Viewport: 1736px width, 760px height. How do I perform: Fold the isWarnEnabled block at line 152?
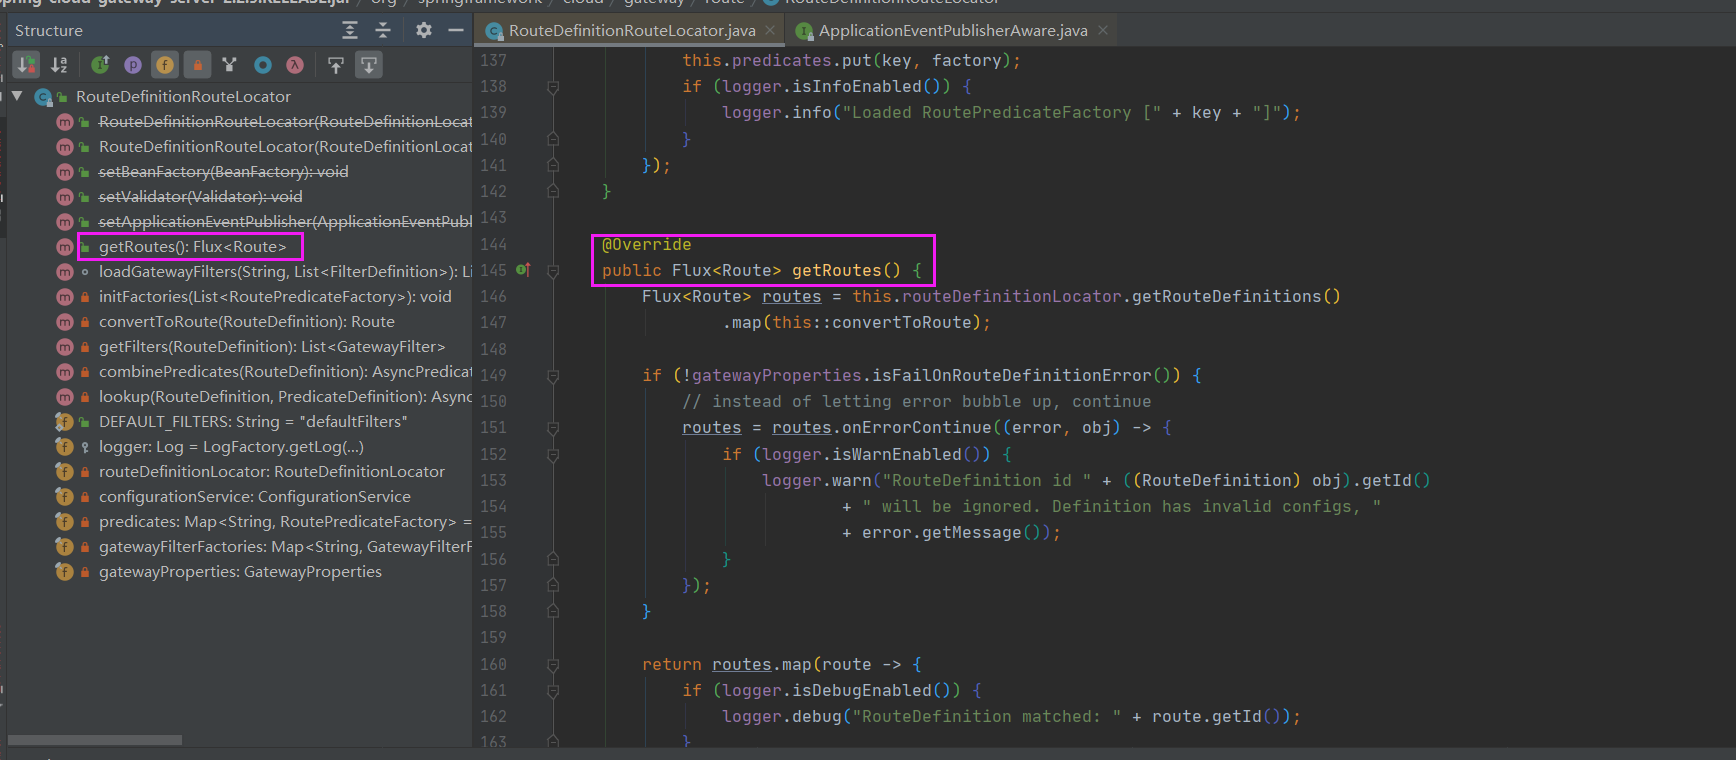coord(553,455)
